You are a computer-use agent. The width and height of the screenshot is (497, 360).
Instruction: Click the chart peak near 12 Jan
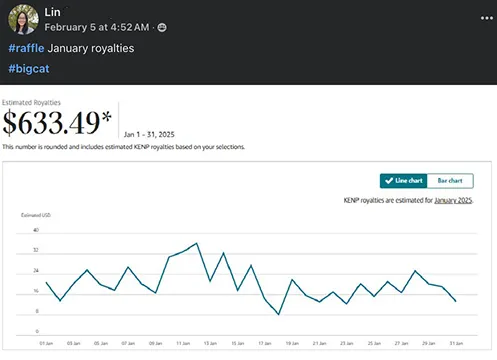click(x=197, y=243)
